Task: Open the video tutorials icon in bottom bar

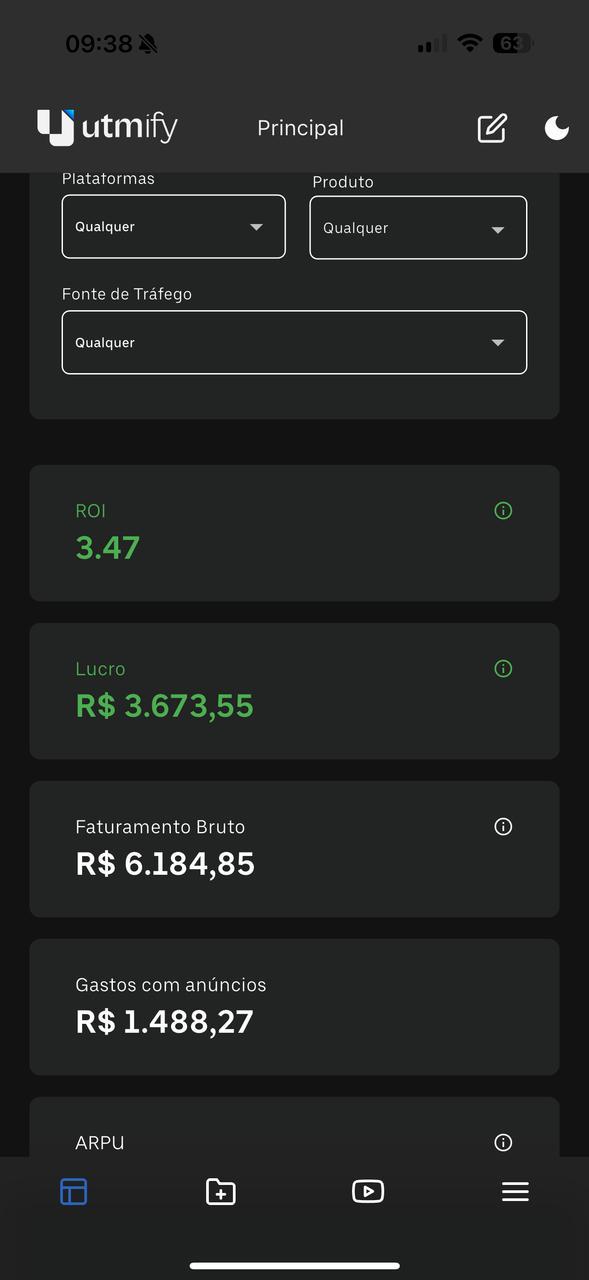Action: (368, 1191)
